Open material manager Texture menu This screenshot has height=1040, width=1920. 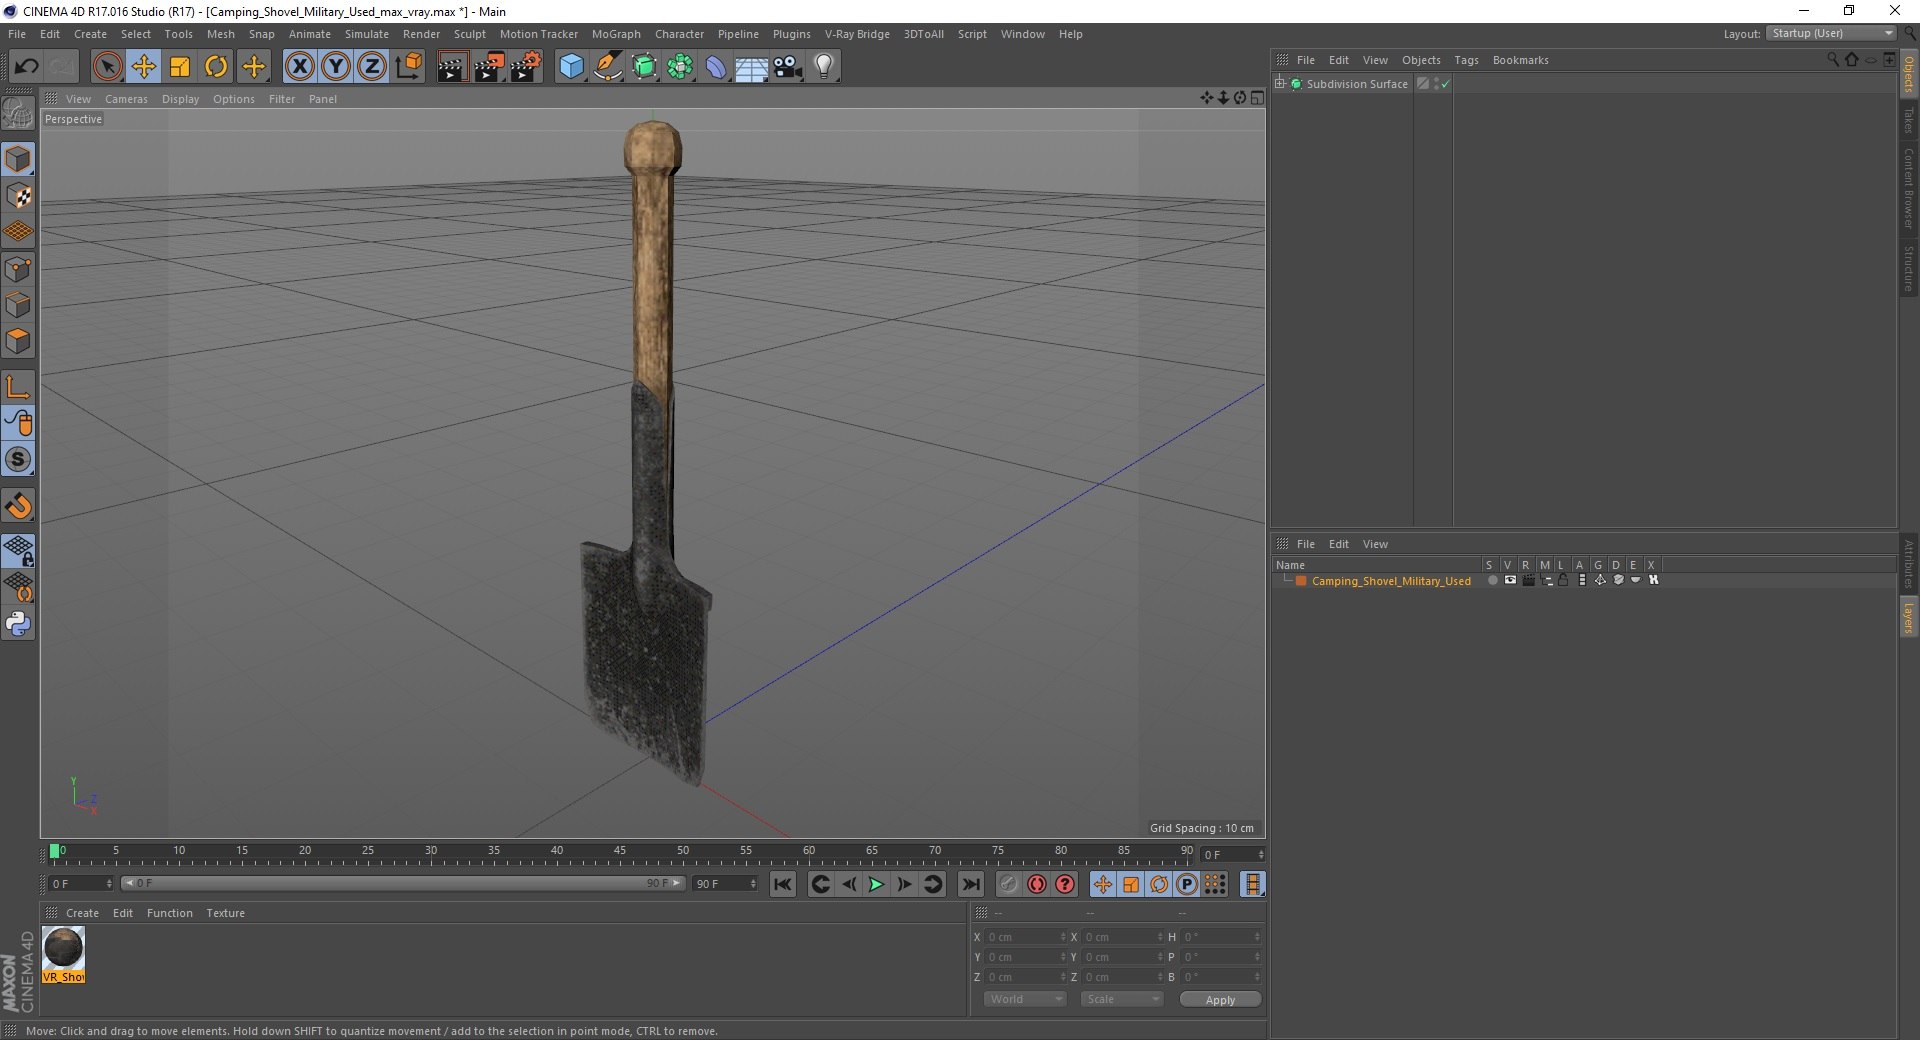tap(225, 913)
